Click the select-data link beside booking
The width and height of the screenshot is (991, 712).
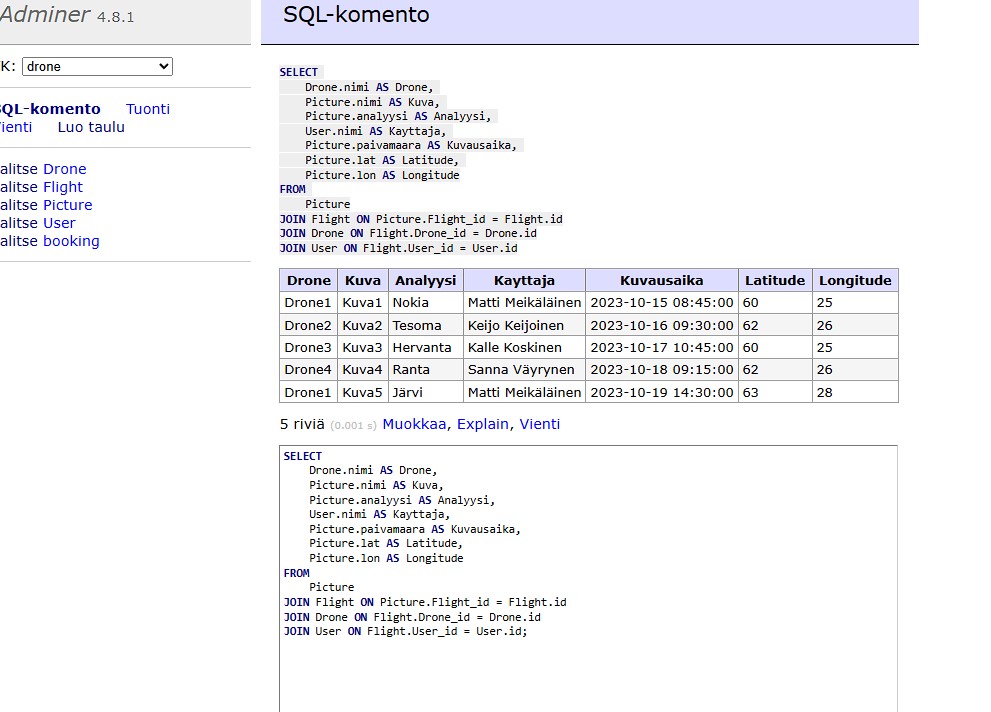pyautogui.click(x=18, y=241)
